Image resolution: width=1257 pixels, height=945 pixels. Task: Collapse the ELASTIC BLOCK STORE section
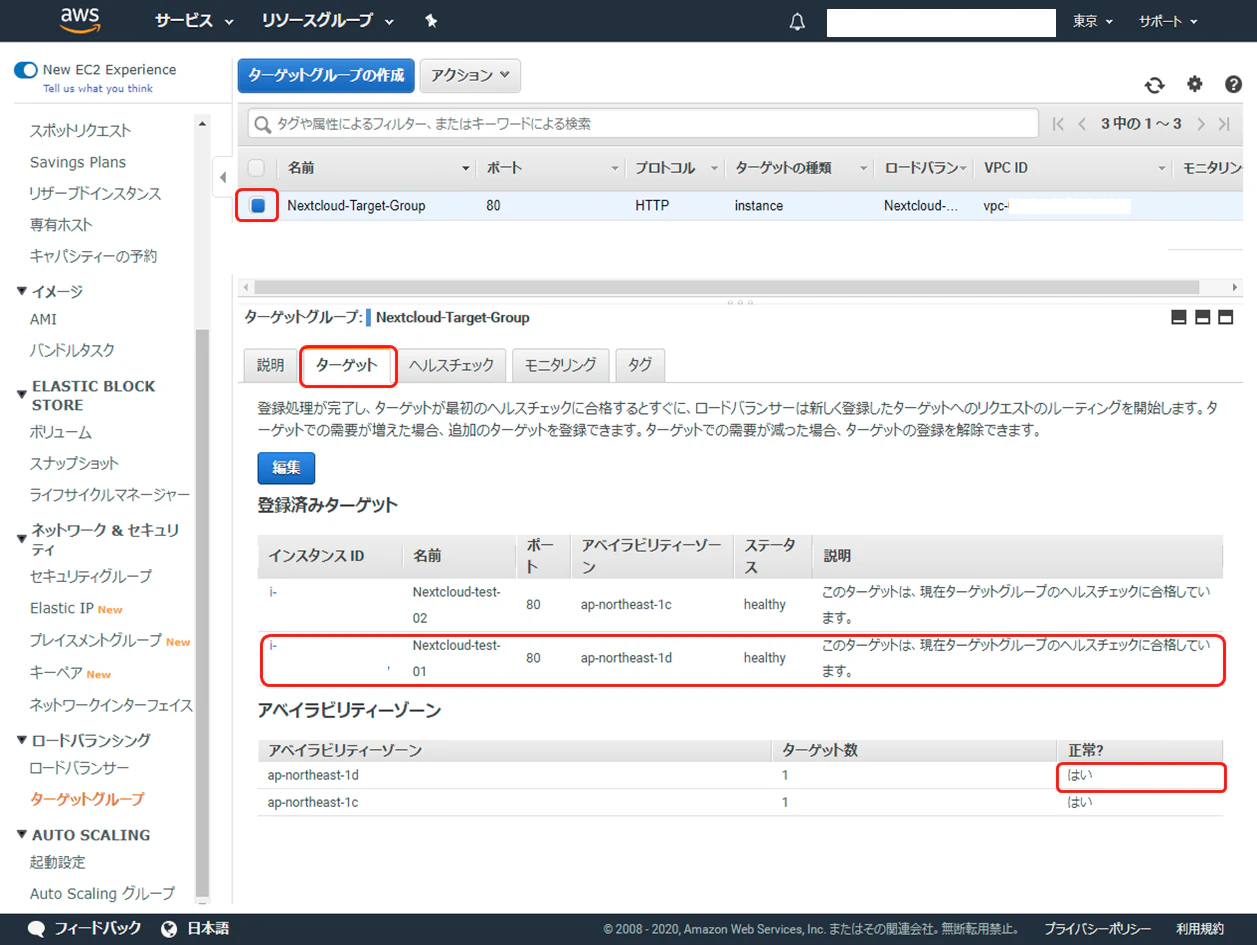point(23,395)
